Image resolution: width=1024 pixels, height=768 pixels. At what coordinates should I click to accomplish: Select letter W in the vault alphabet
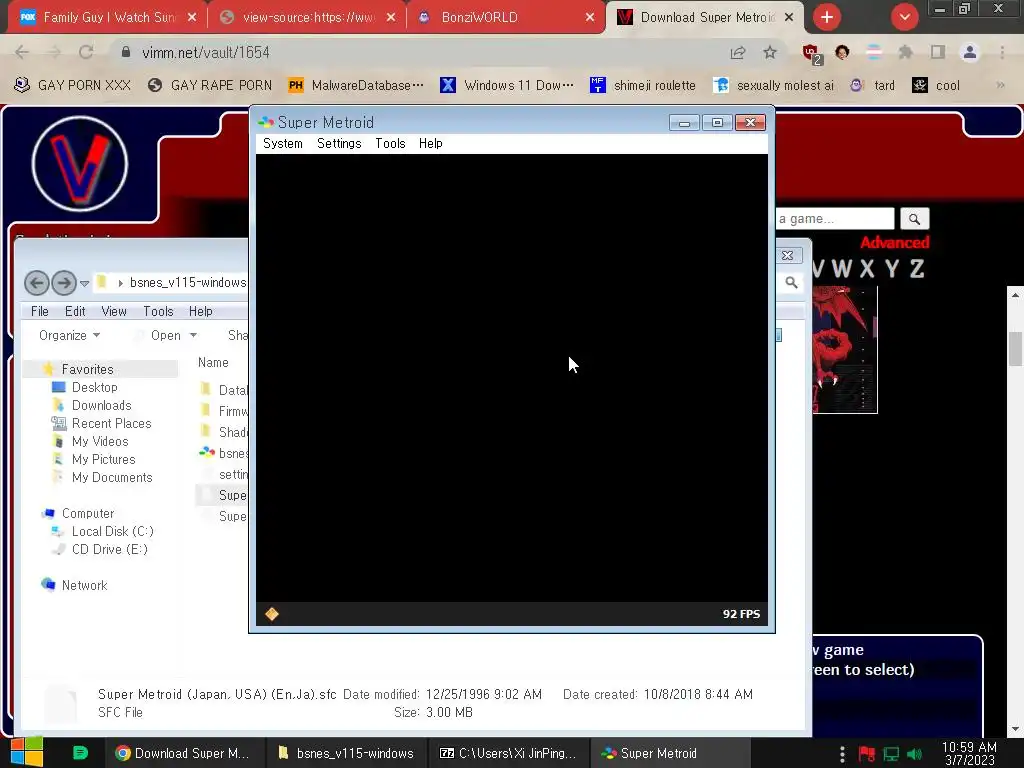click(842, 268)
